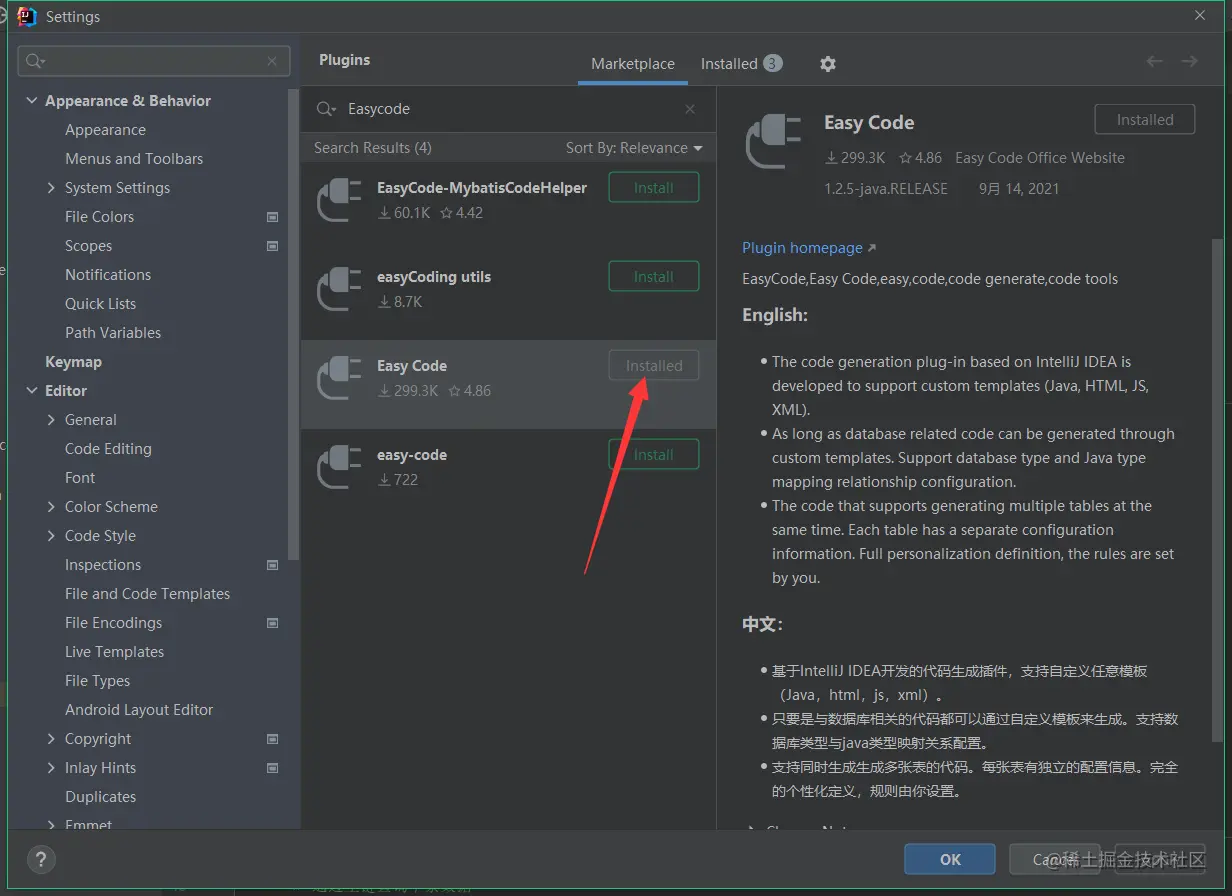Viewport: 1232px width, 896px height.
Task: Open Code Editing settings
Action: [108, 449]
